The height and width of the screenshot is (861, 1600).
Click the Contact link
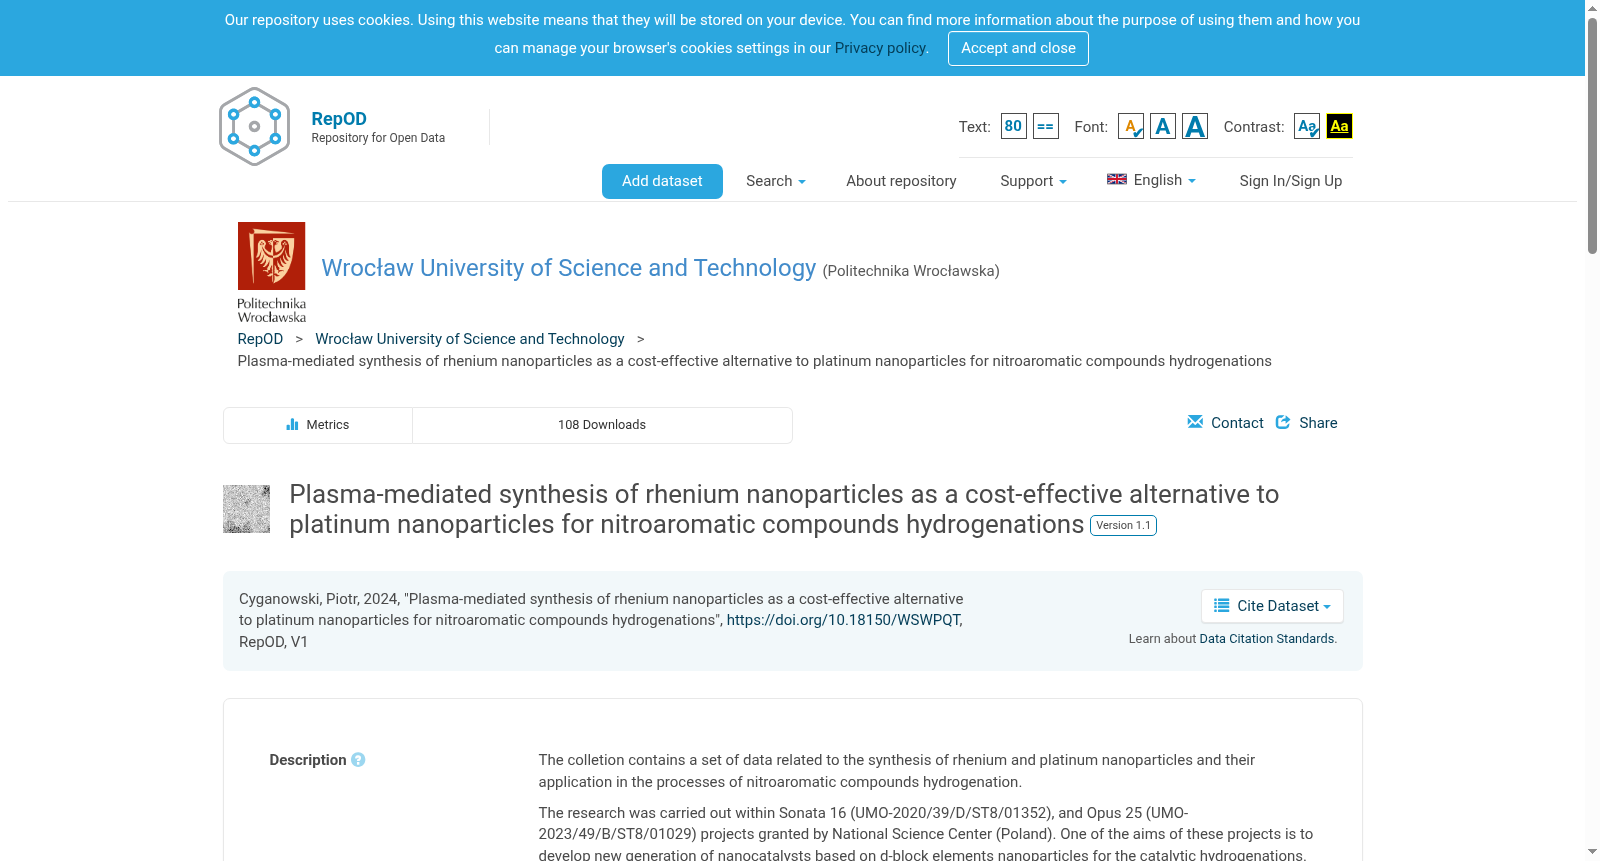1237,423
